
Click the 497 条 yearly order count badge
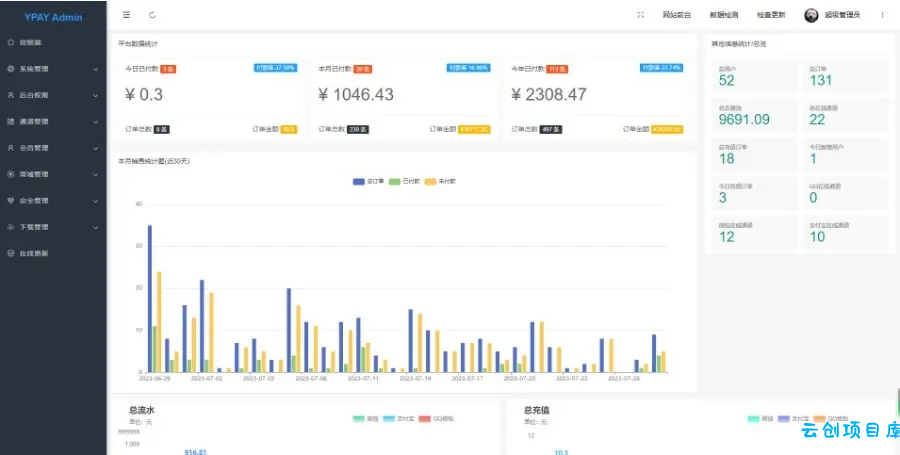tap(551, 130)
